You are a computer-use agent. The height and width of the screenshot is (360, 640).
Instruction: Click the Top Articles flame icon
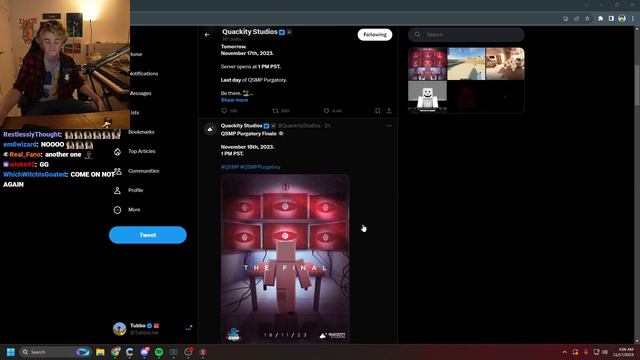tap(118, 152)
